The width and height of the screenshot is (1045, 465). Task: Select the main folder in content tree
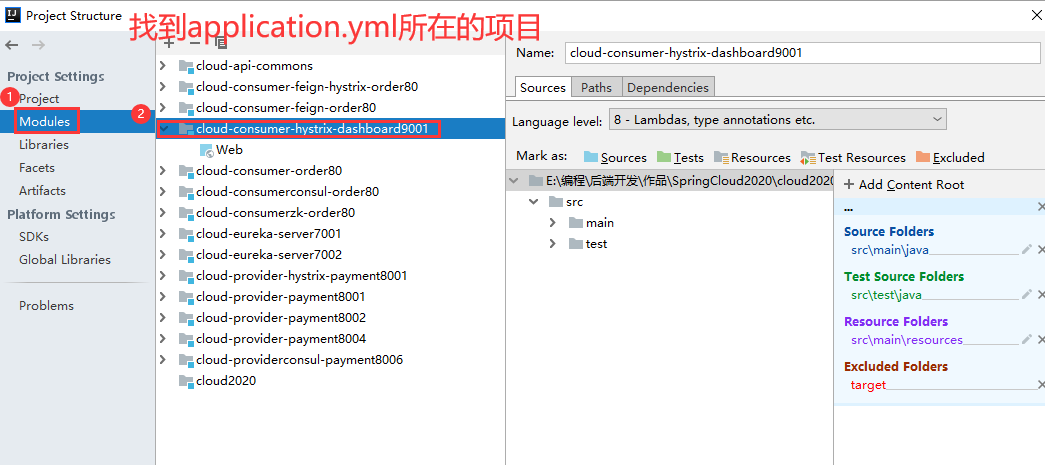592,223
